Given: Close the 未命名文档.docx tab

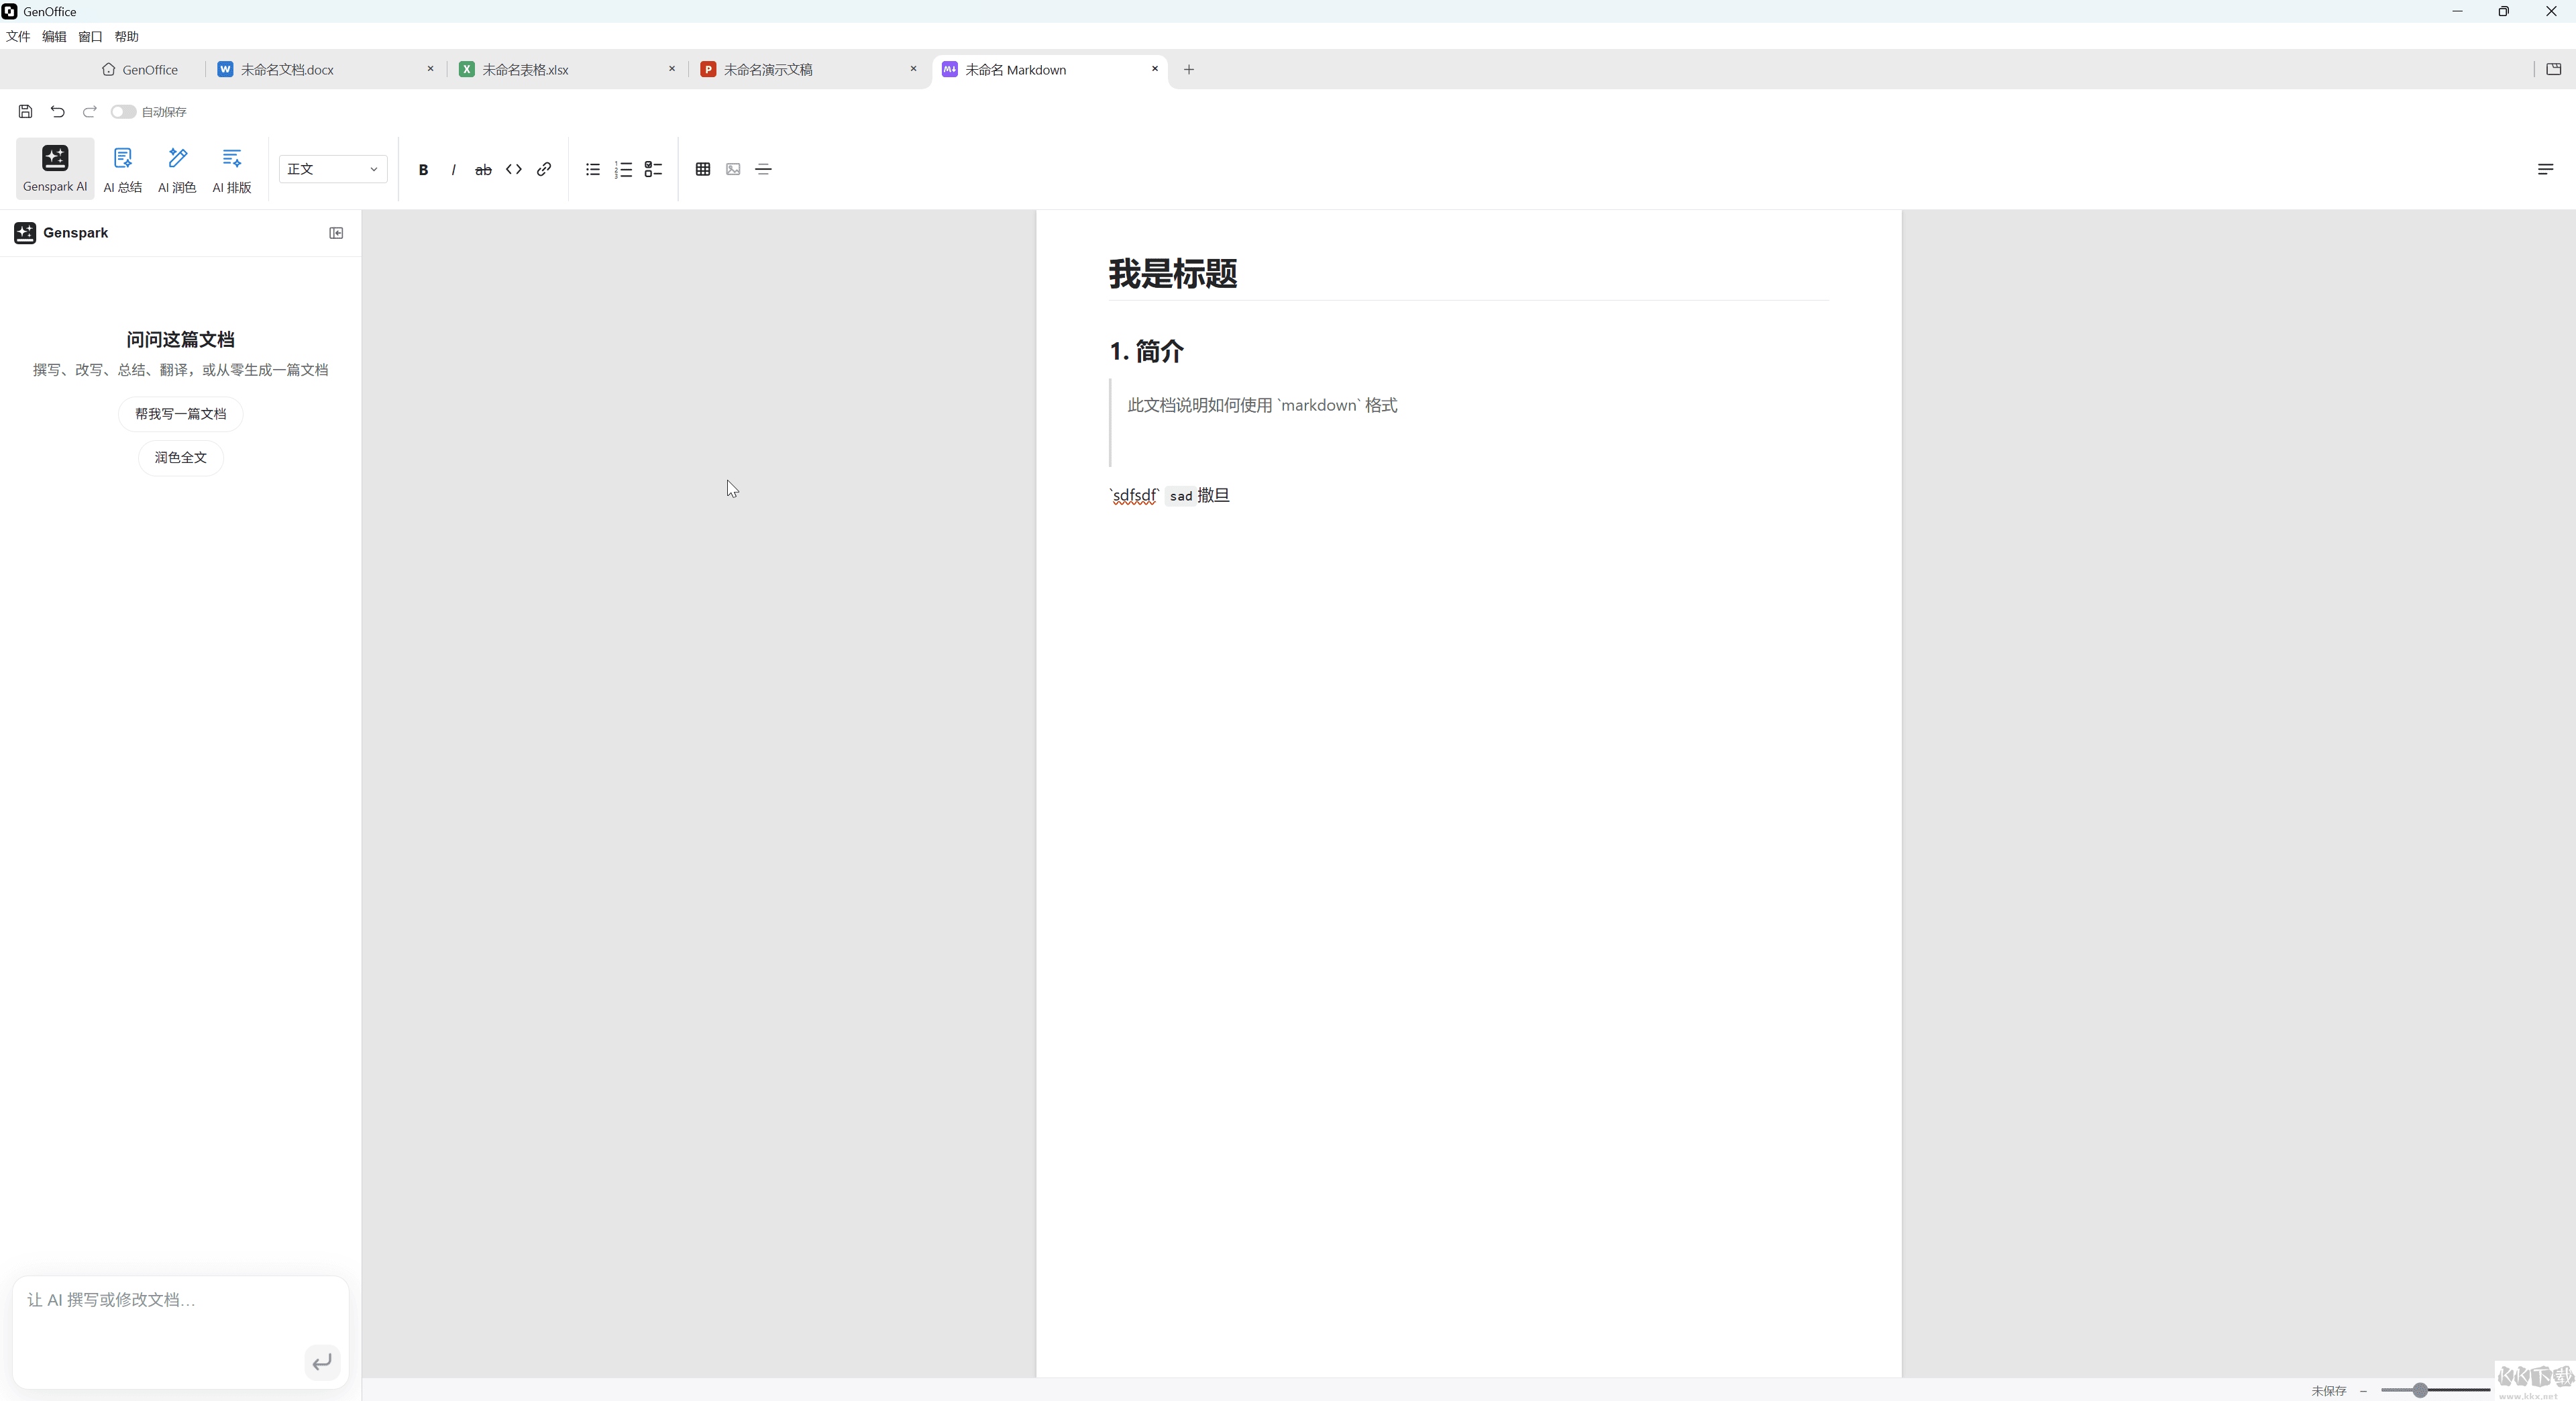Looking at the screenshot, I should (x=431, y=69).
